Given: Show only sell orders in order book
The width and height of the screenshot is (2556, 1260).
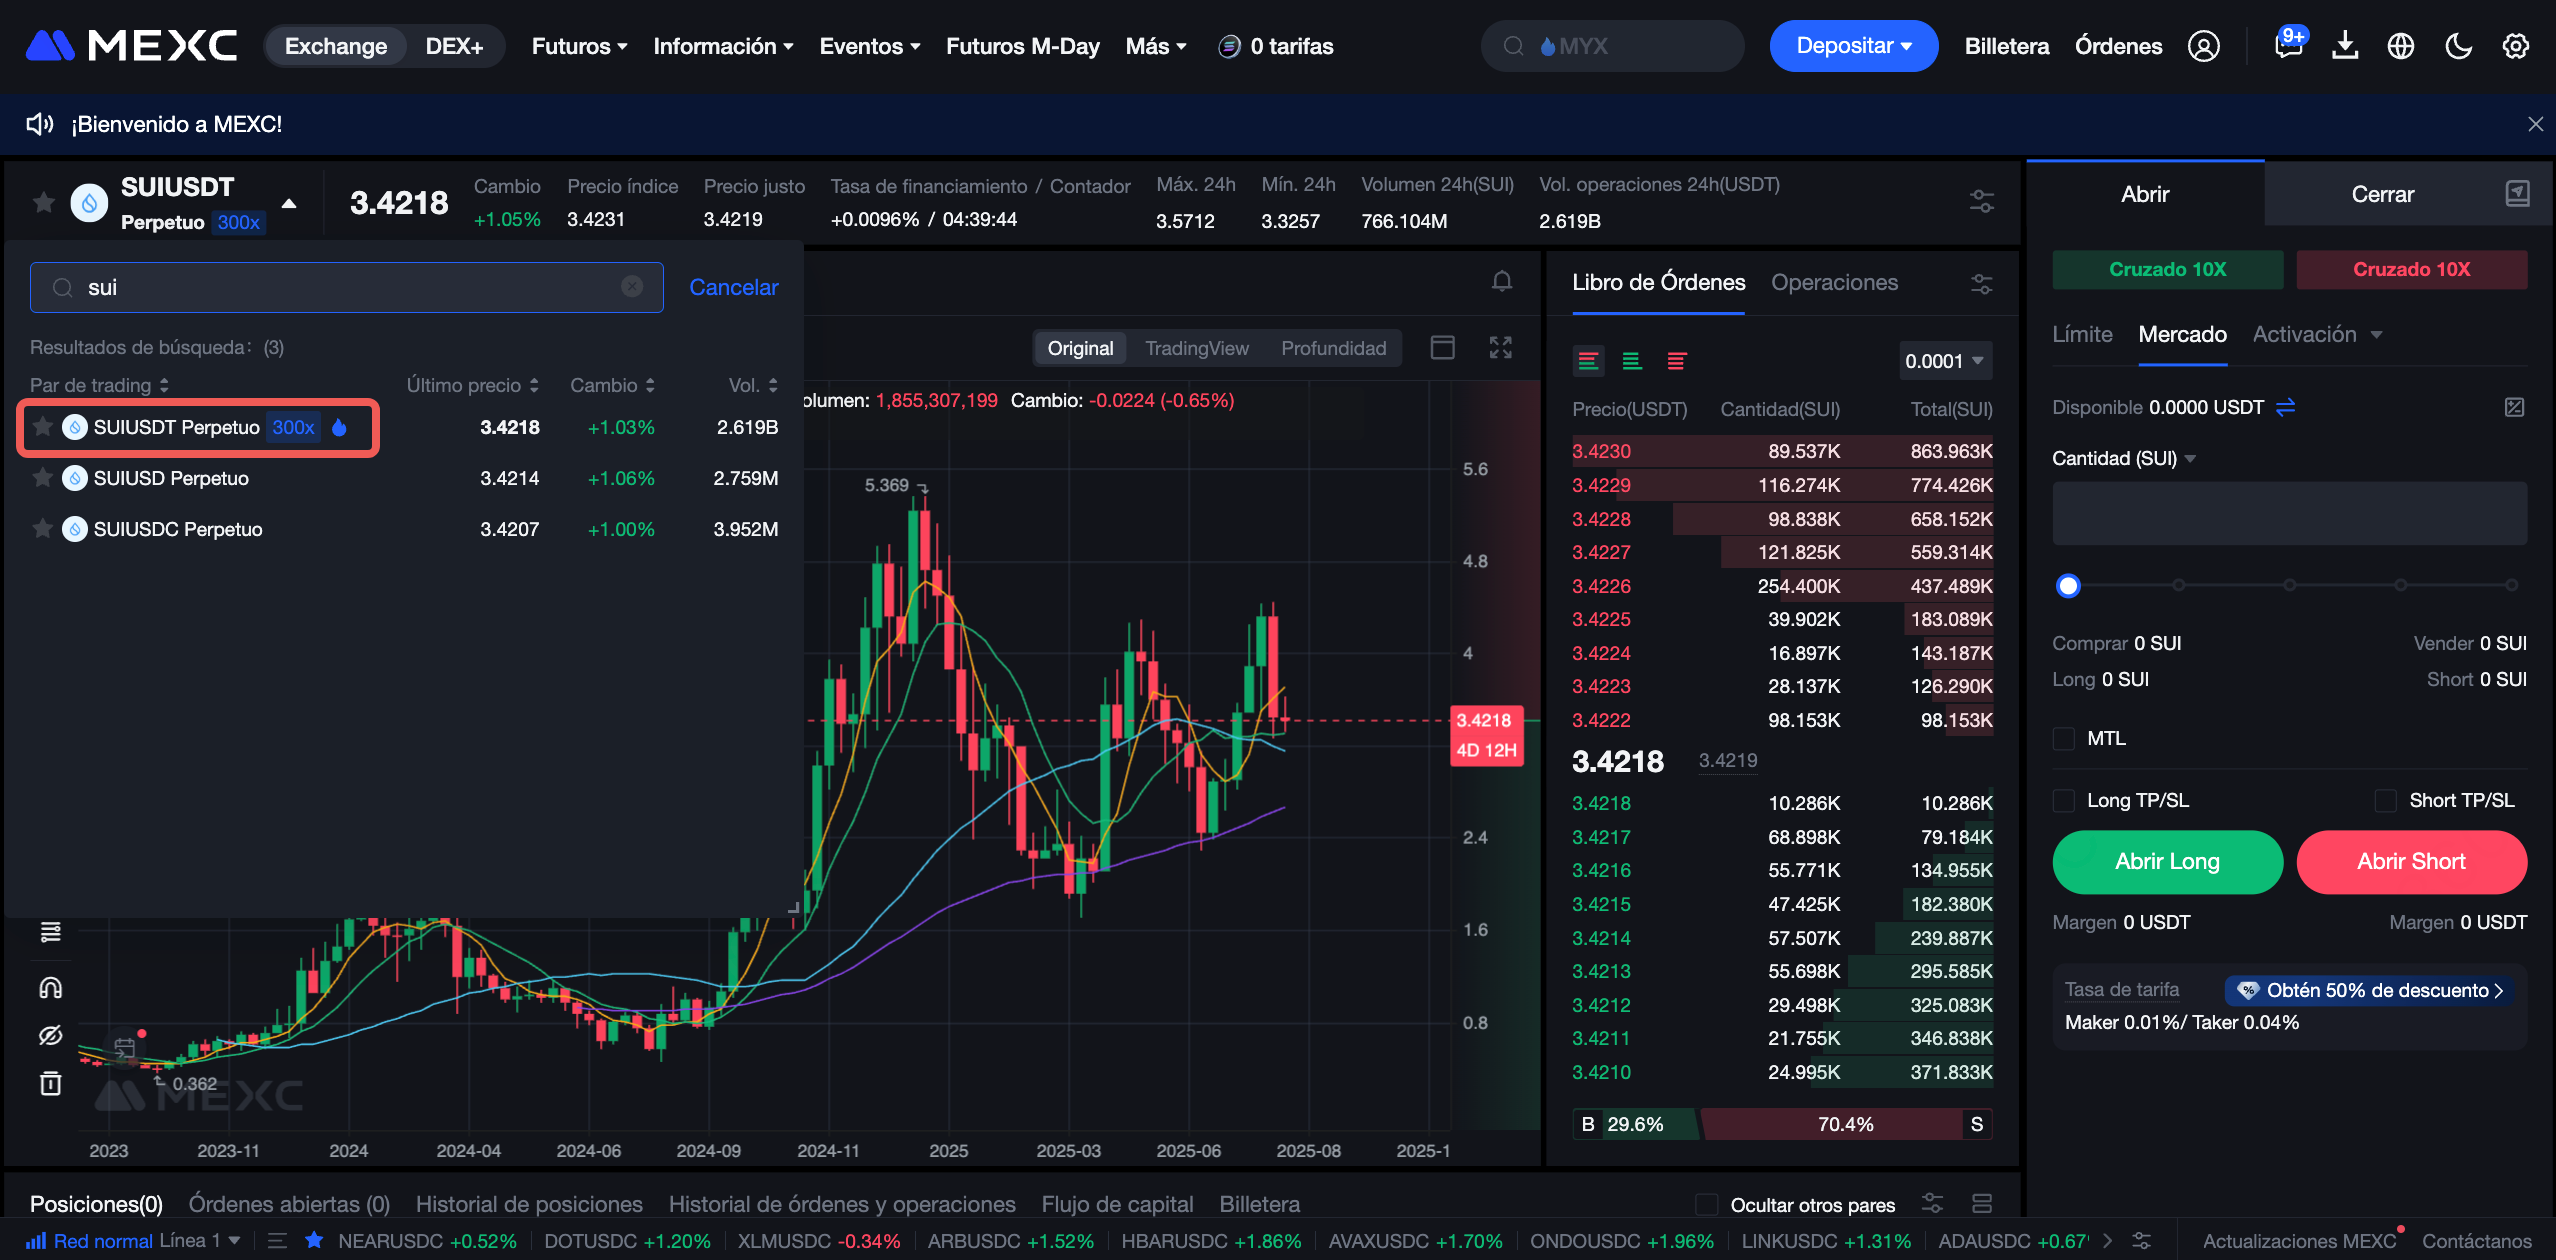Looking at the screenshot, I should pos(1677,361).
